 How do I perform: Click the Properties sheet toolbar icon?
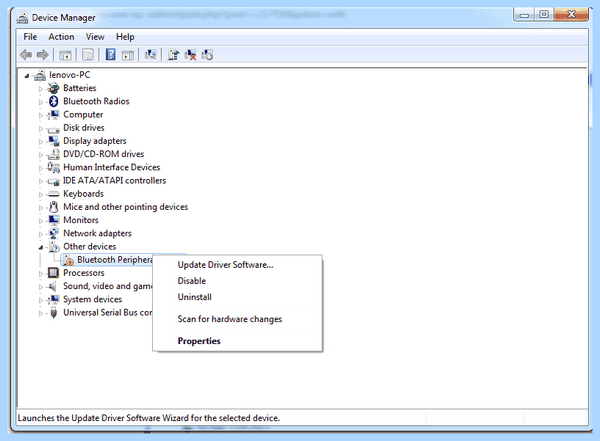click(x=88, y=55)
